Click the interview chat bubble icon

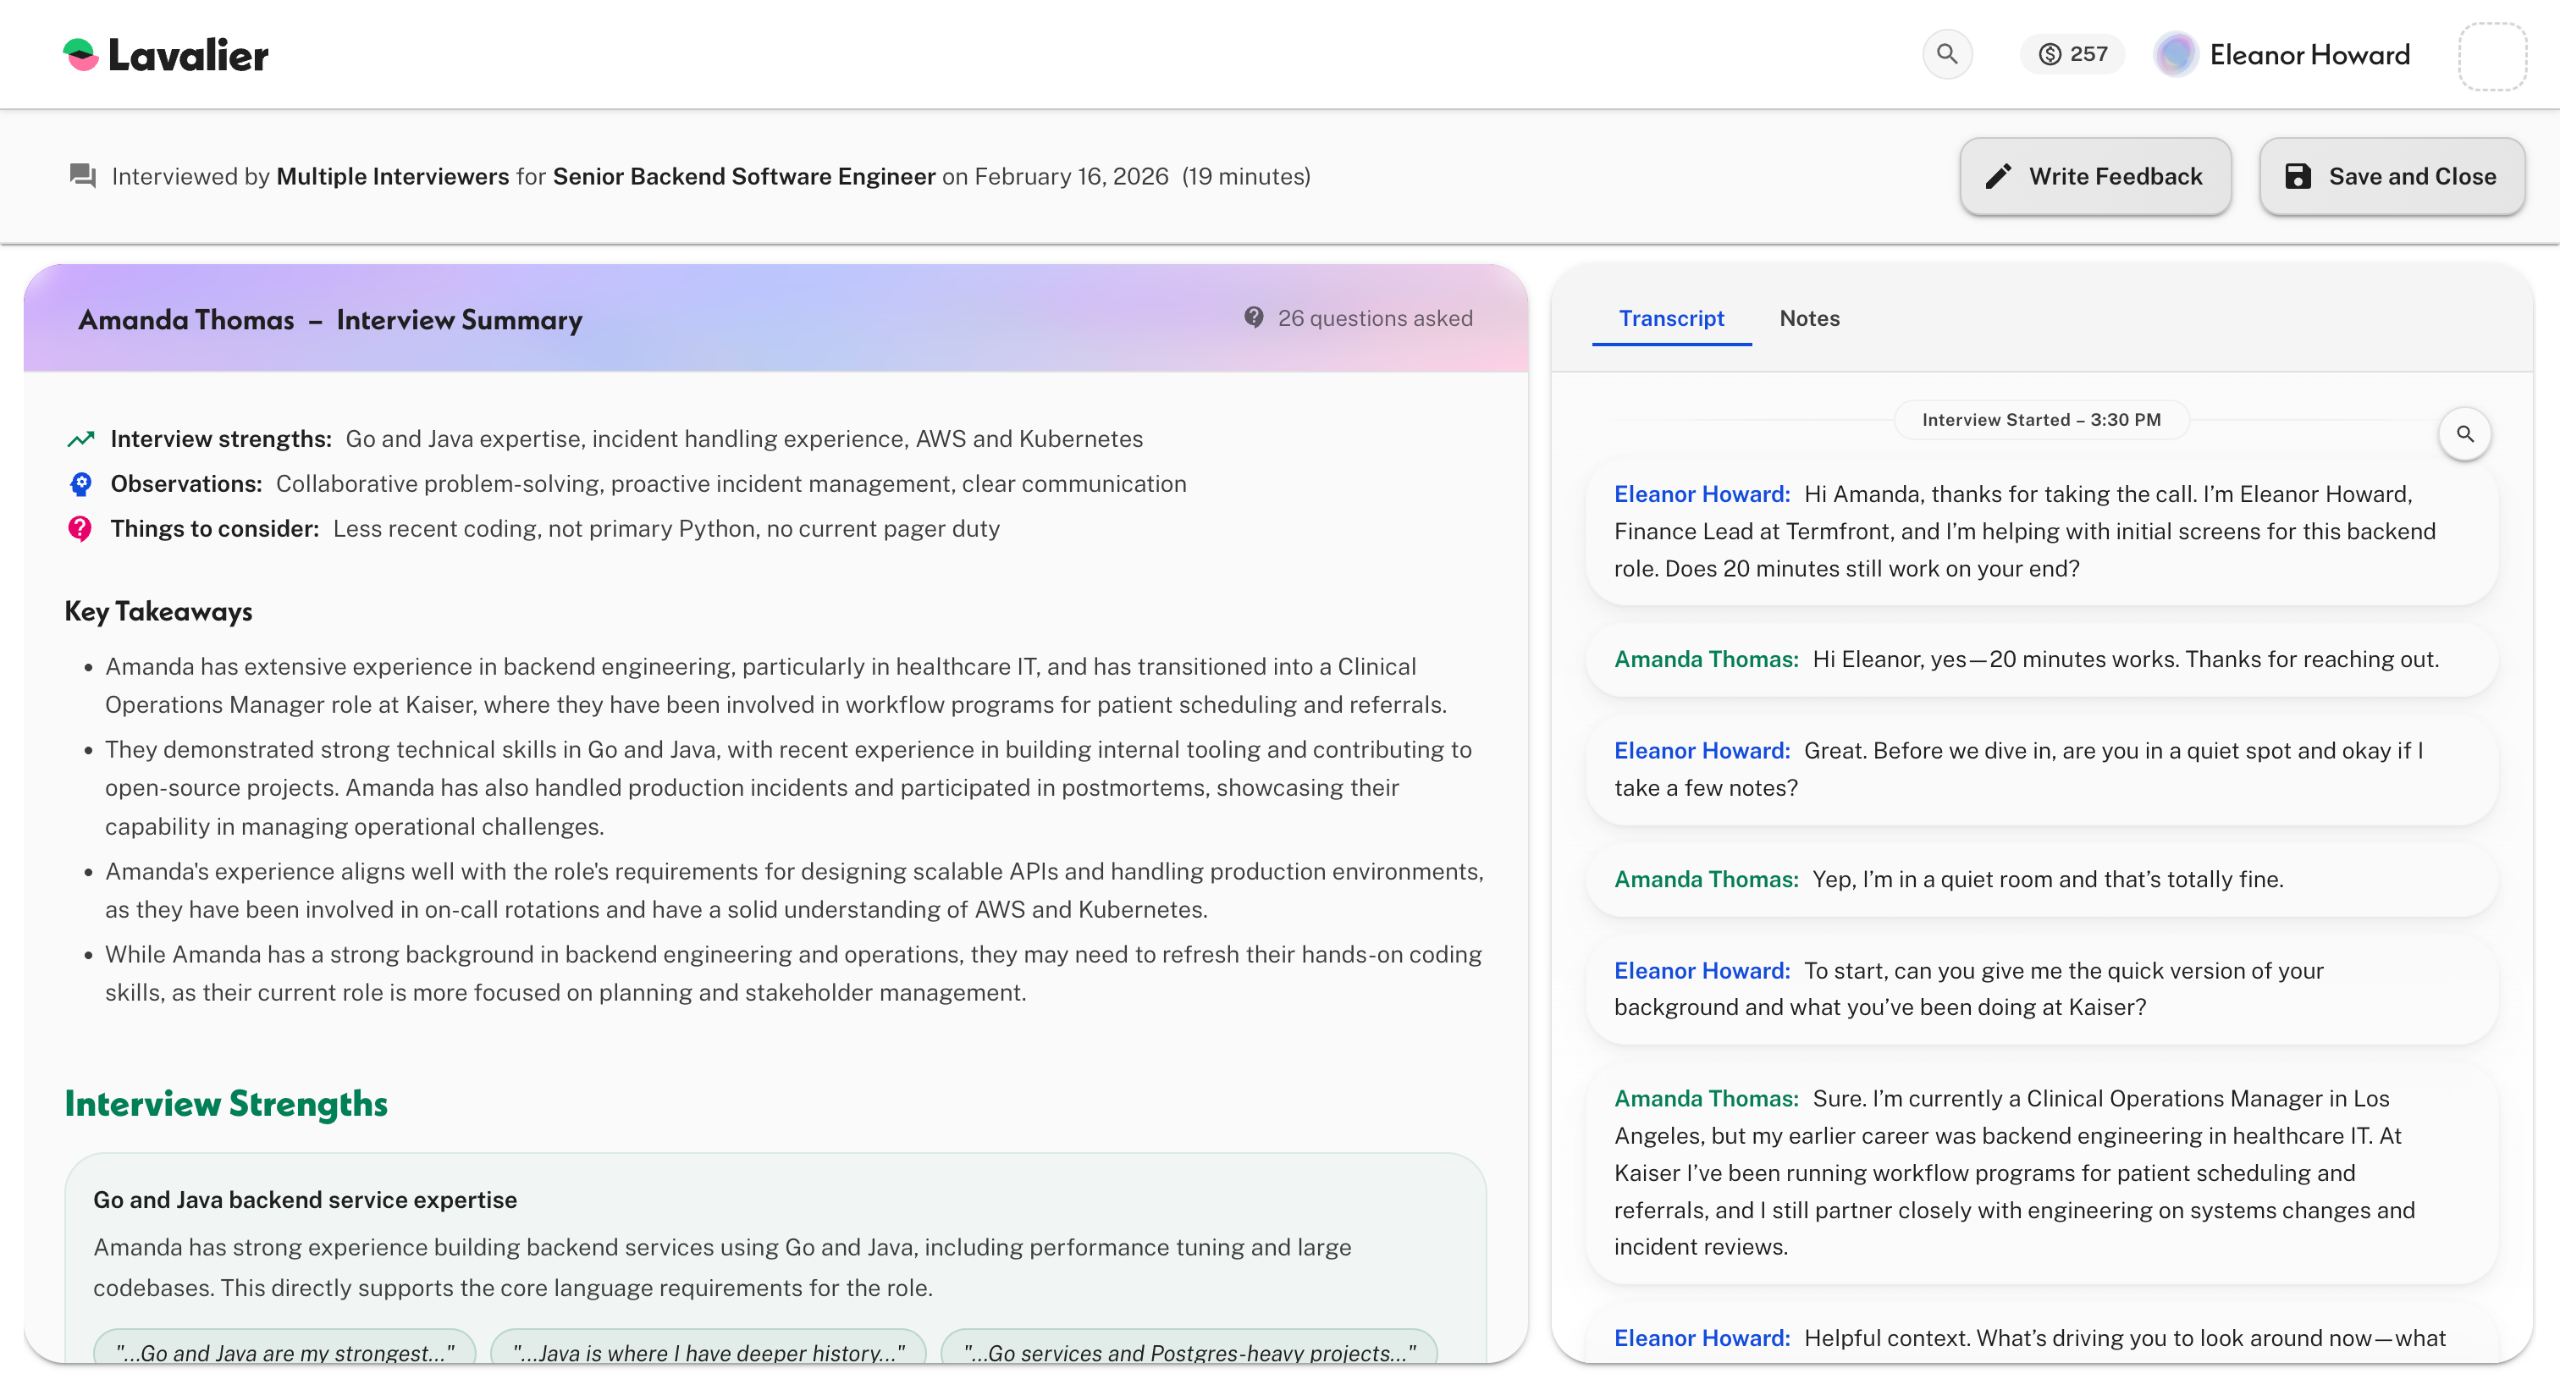[x=83, y=177]
